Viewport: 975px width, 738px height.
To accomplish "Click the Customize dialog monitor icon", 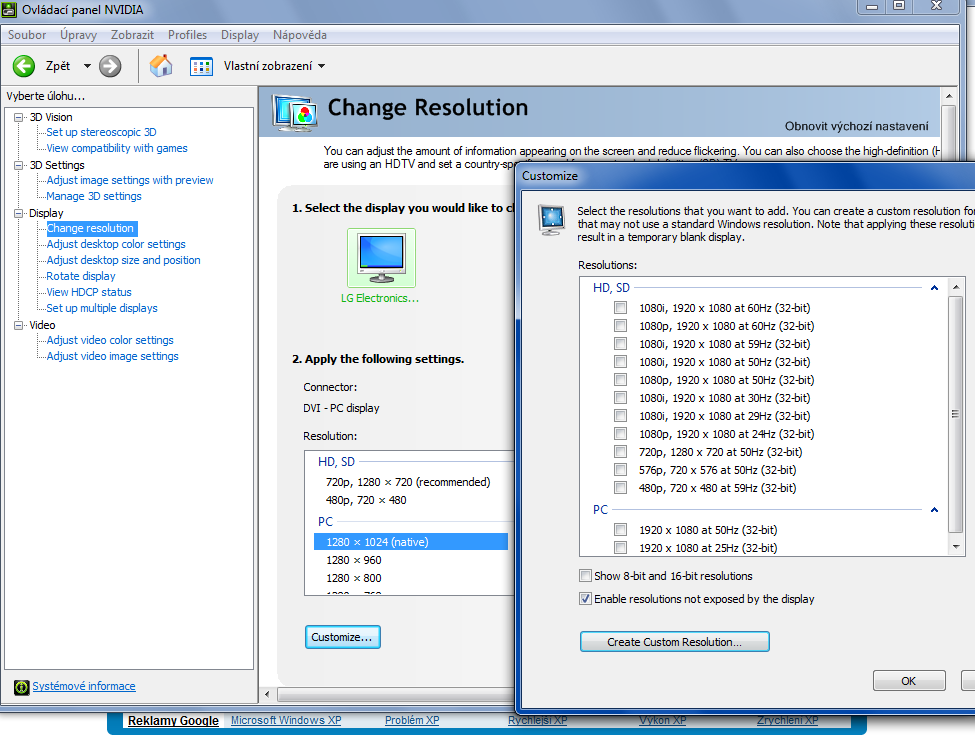I will [552, 219].
